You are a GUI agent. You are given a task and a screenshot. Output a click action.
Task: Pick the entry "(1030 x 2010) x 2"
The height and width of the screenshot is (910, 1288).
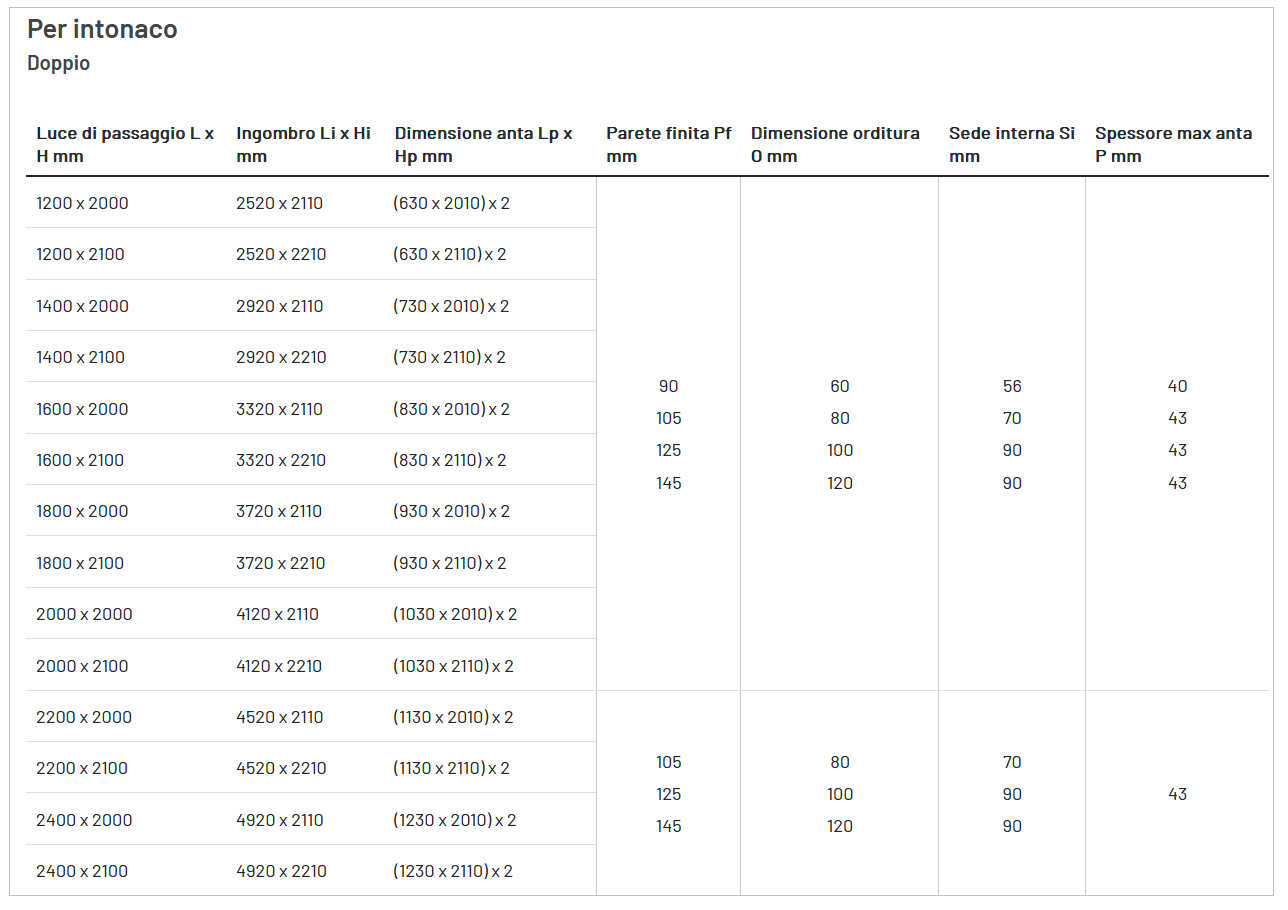pyautogui.click(x=456, y=614)
